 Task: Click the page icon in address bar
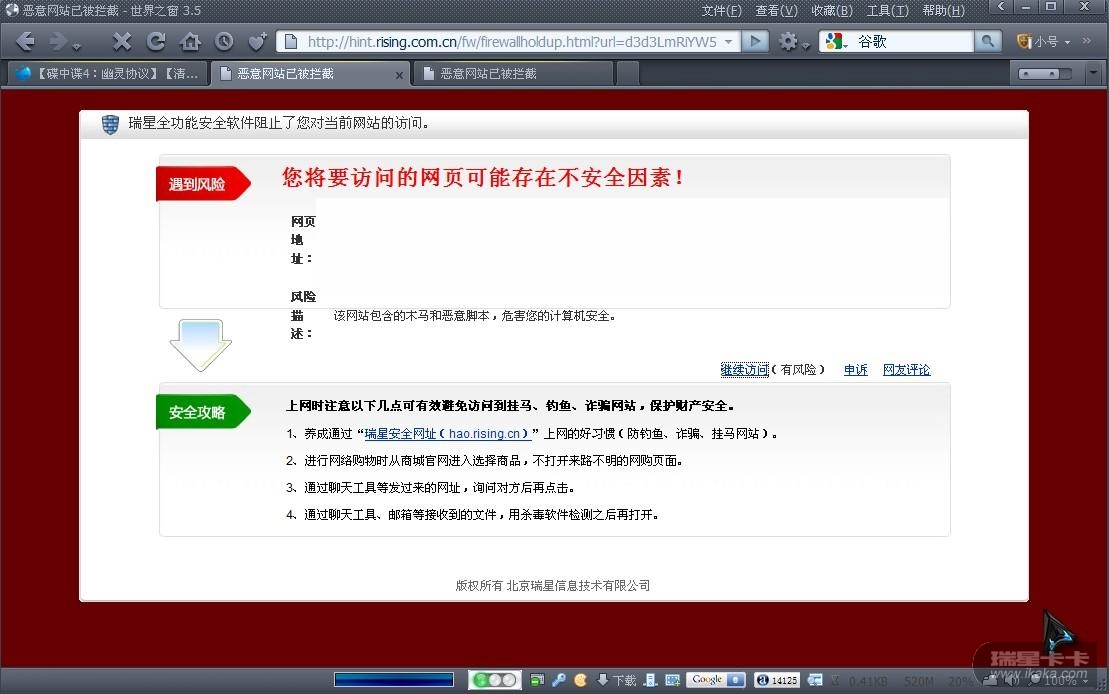(291, 42)
